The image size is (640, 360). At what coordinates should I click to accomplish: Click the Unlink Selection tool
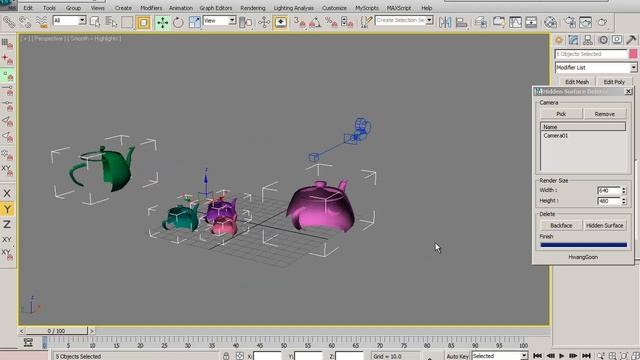tap(24, 22)
